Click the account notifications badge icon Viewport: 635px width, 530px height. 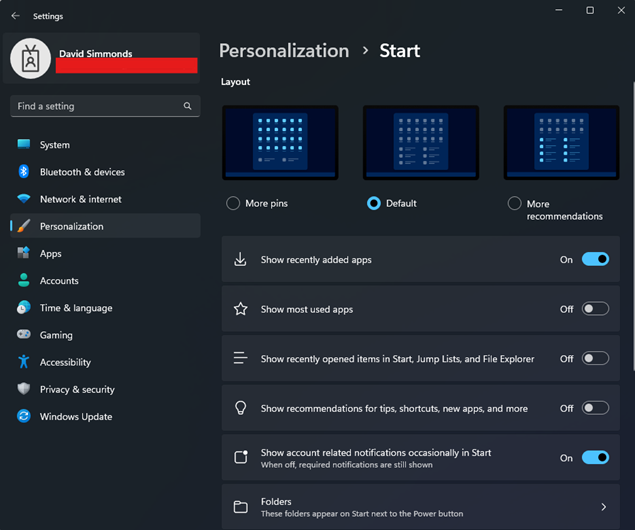point(241,458)
